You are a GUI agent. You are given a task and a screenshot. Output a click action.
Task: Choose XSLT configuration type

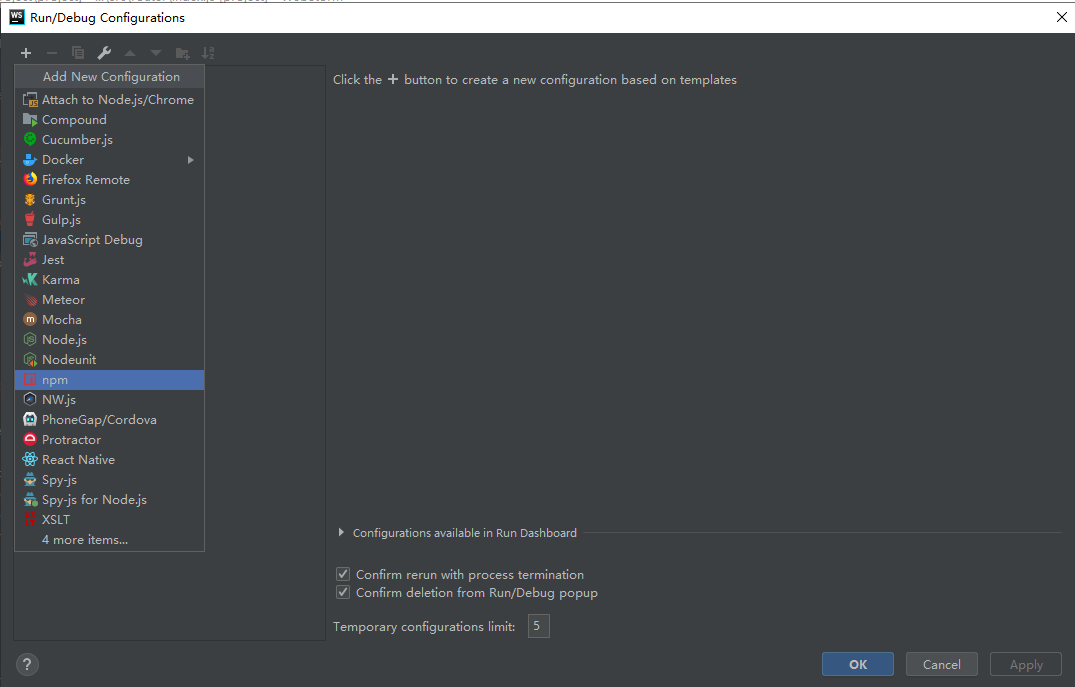point(110,520)
